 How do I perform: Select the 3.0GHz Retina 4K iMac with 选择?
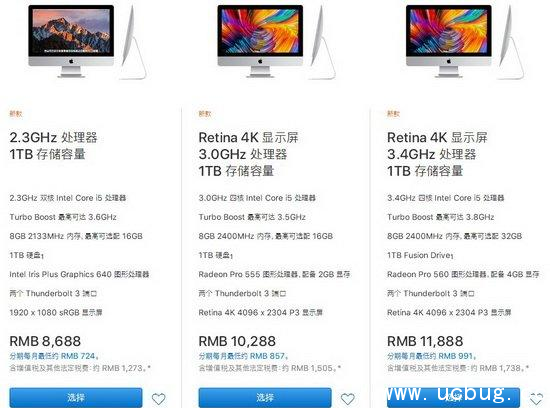[x=265, y=397]
